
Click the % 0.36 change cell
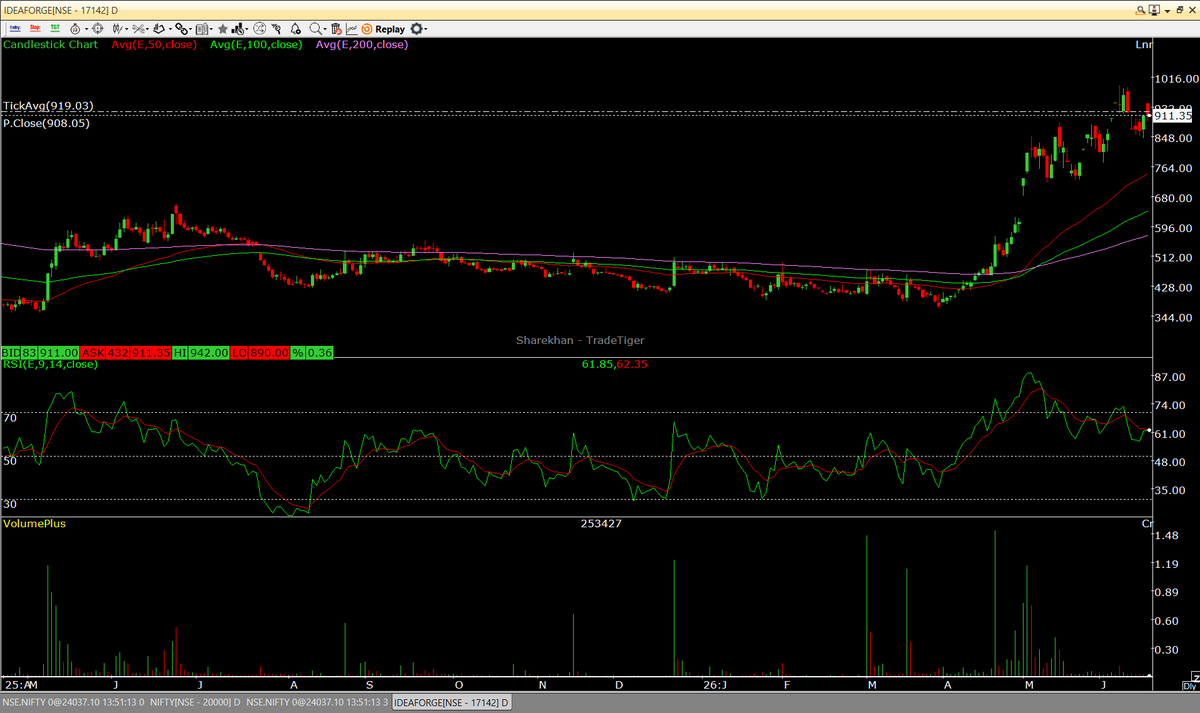point(312,352)
